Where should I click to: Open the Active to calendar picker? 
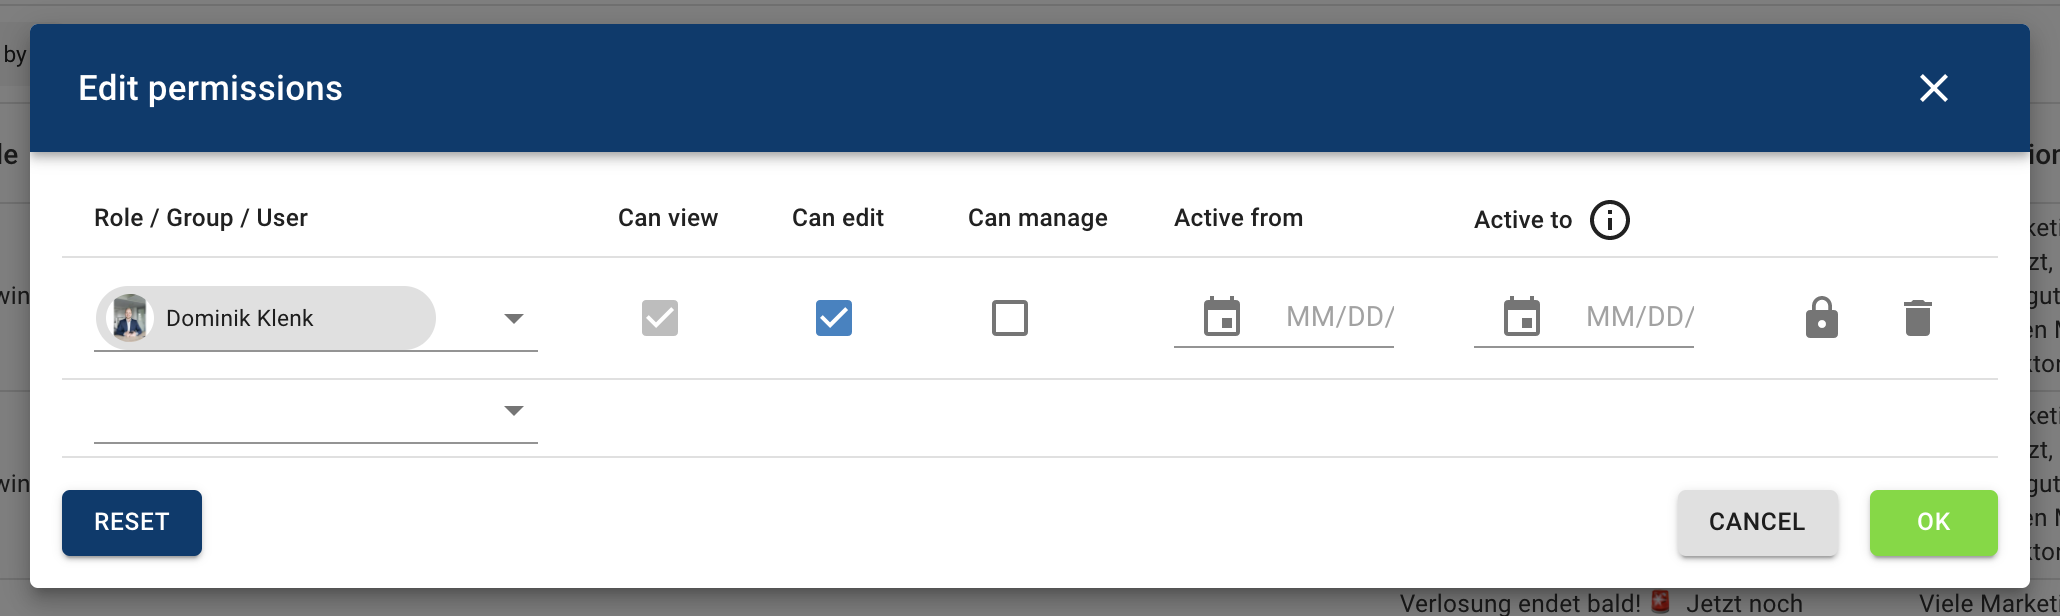(1522, 317)
